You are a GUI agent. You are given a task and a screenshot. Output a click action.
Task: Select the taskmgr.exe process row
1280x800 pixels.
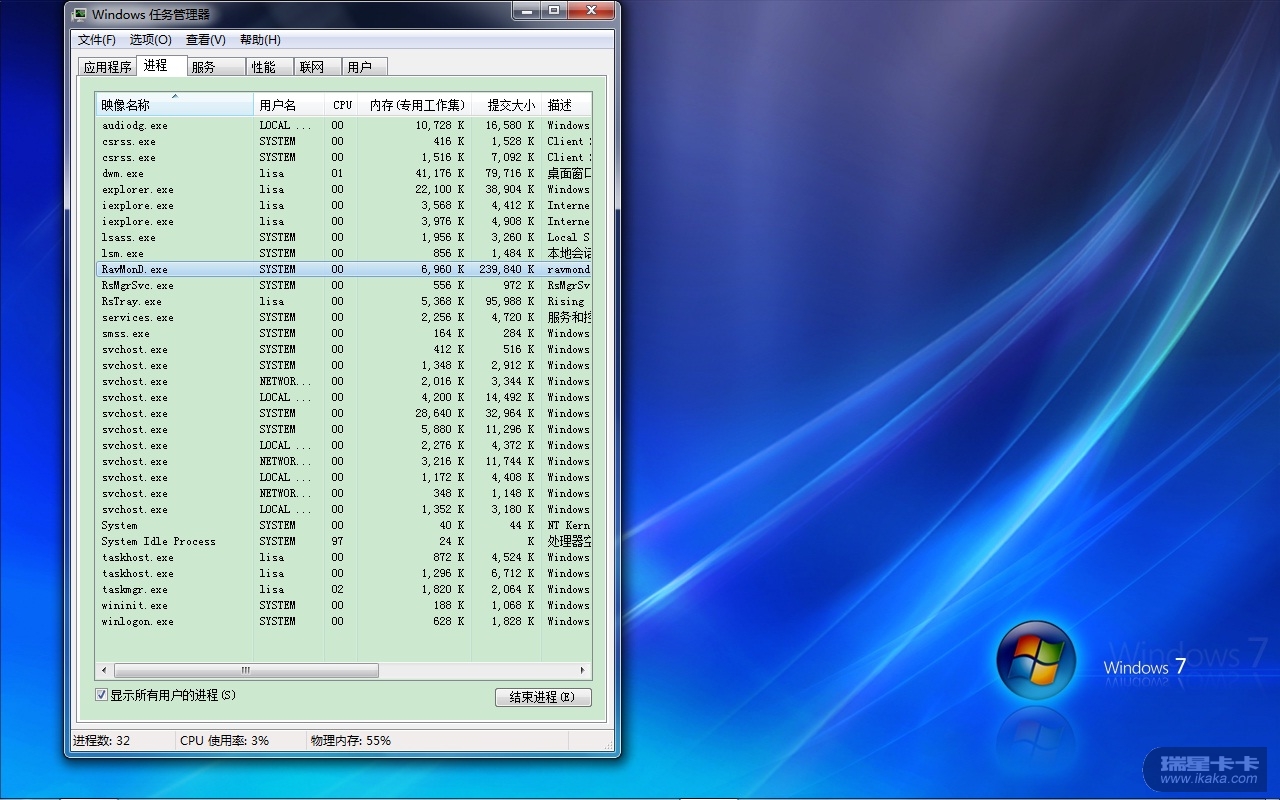[x=135, y=590]
